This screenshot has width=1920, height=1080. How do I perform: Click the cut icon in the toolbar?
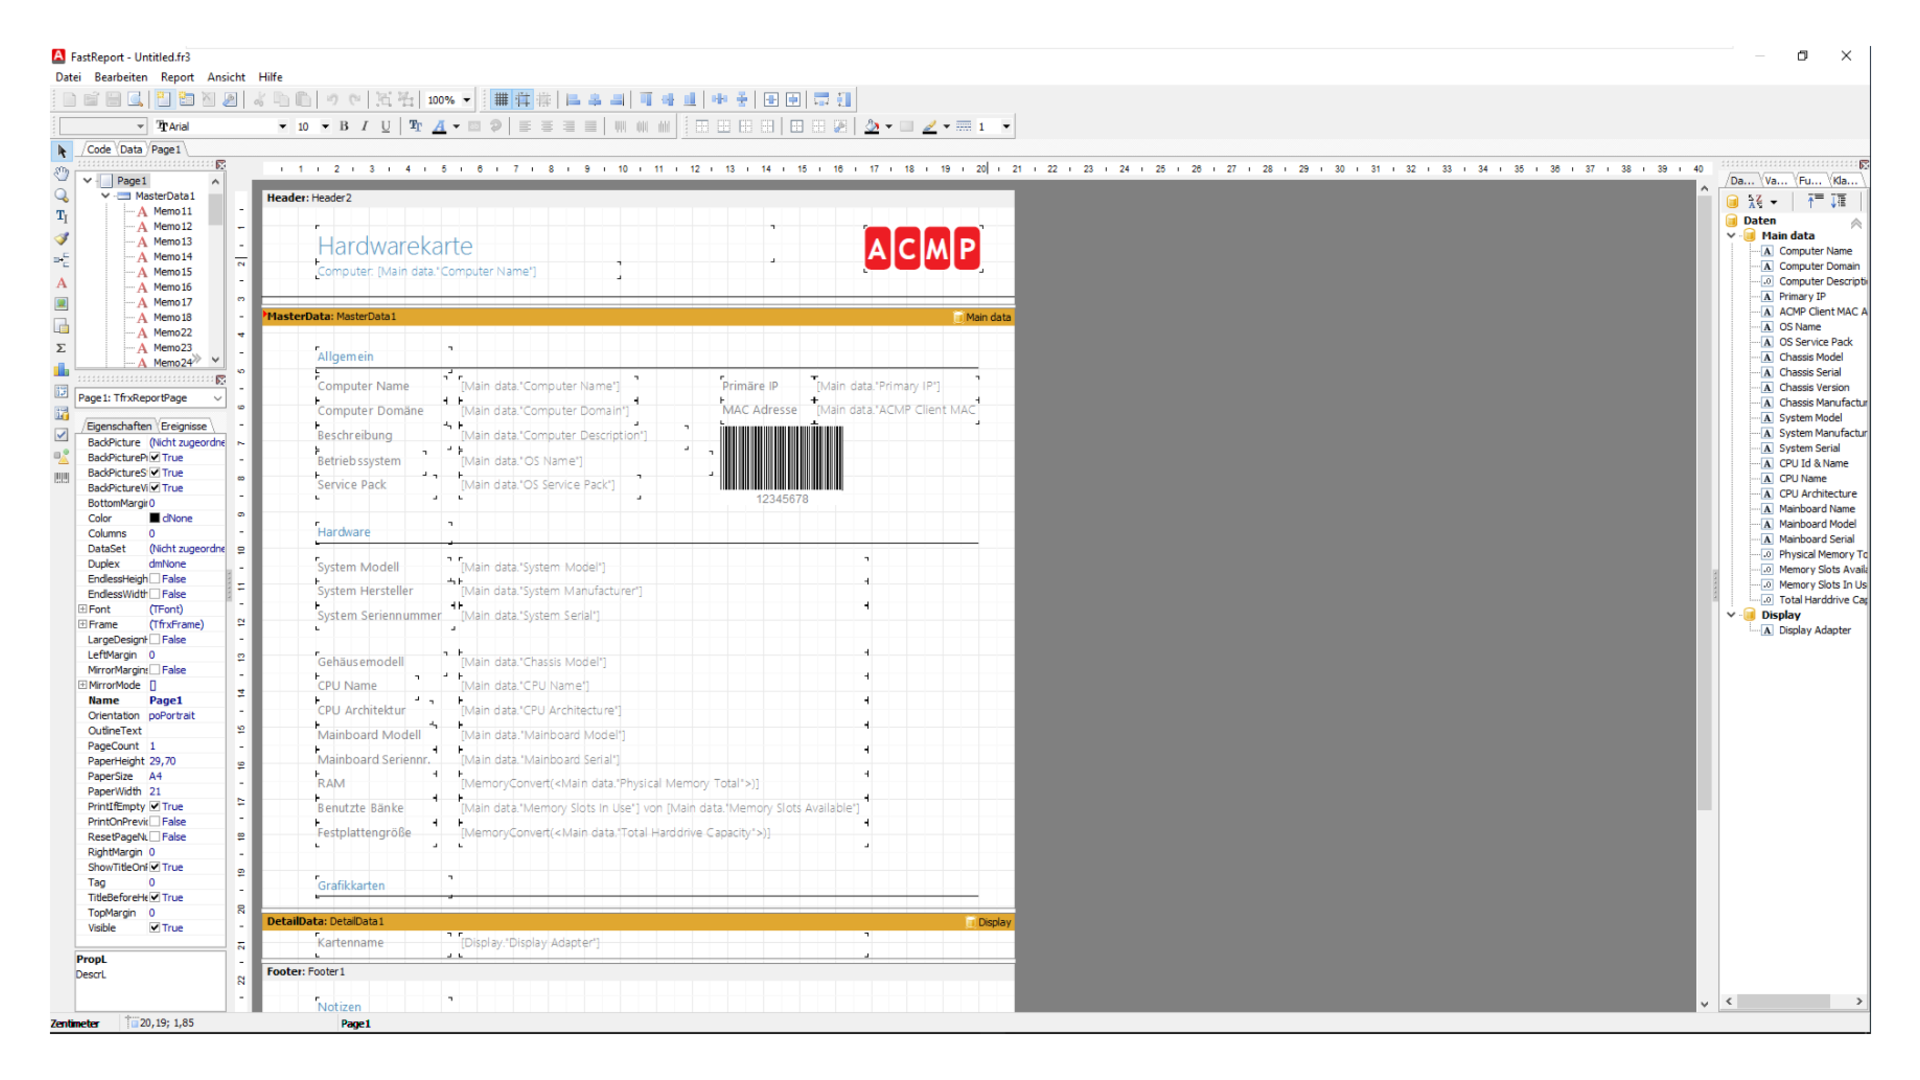[259, 99]
